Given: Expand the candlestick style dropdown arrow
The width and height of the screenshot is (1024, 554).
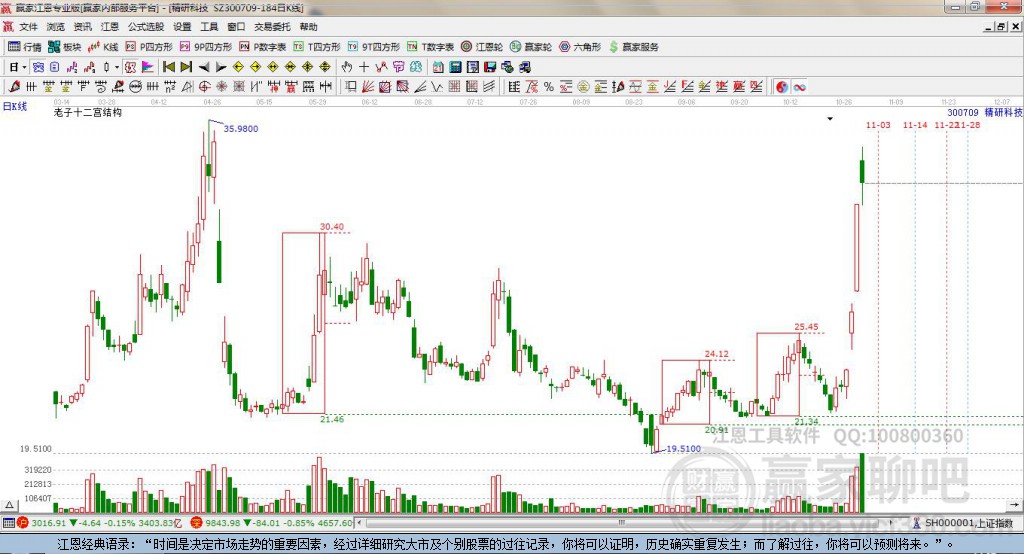Looking at the screenshot, I should (117, 67).
